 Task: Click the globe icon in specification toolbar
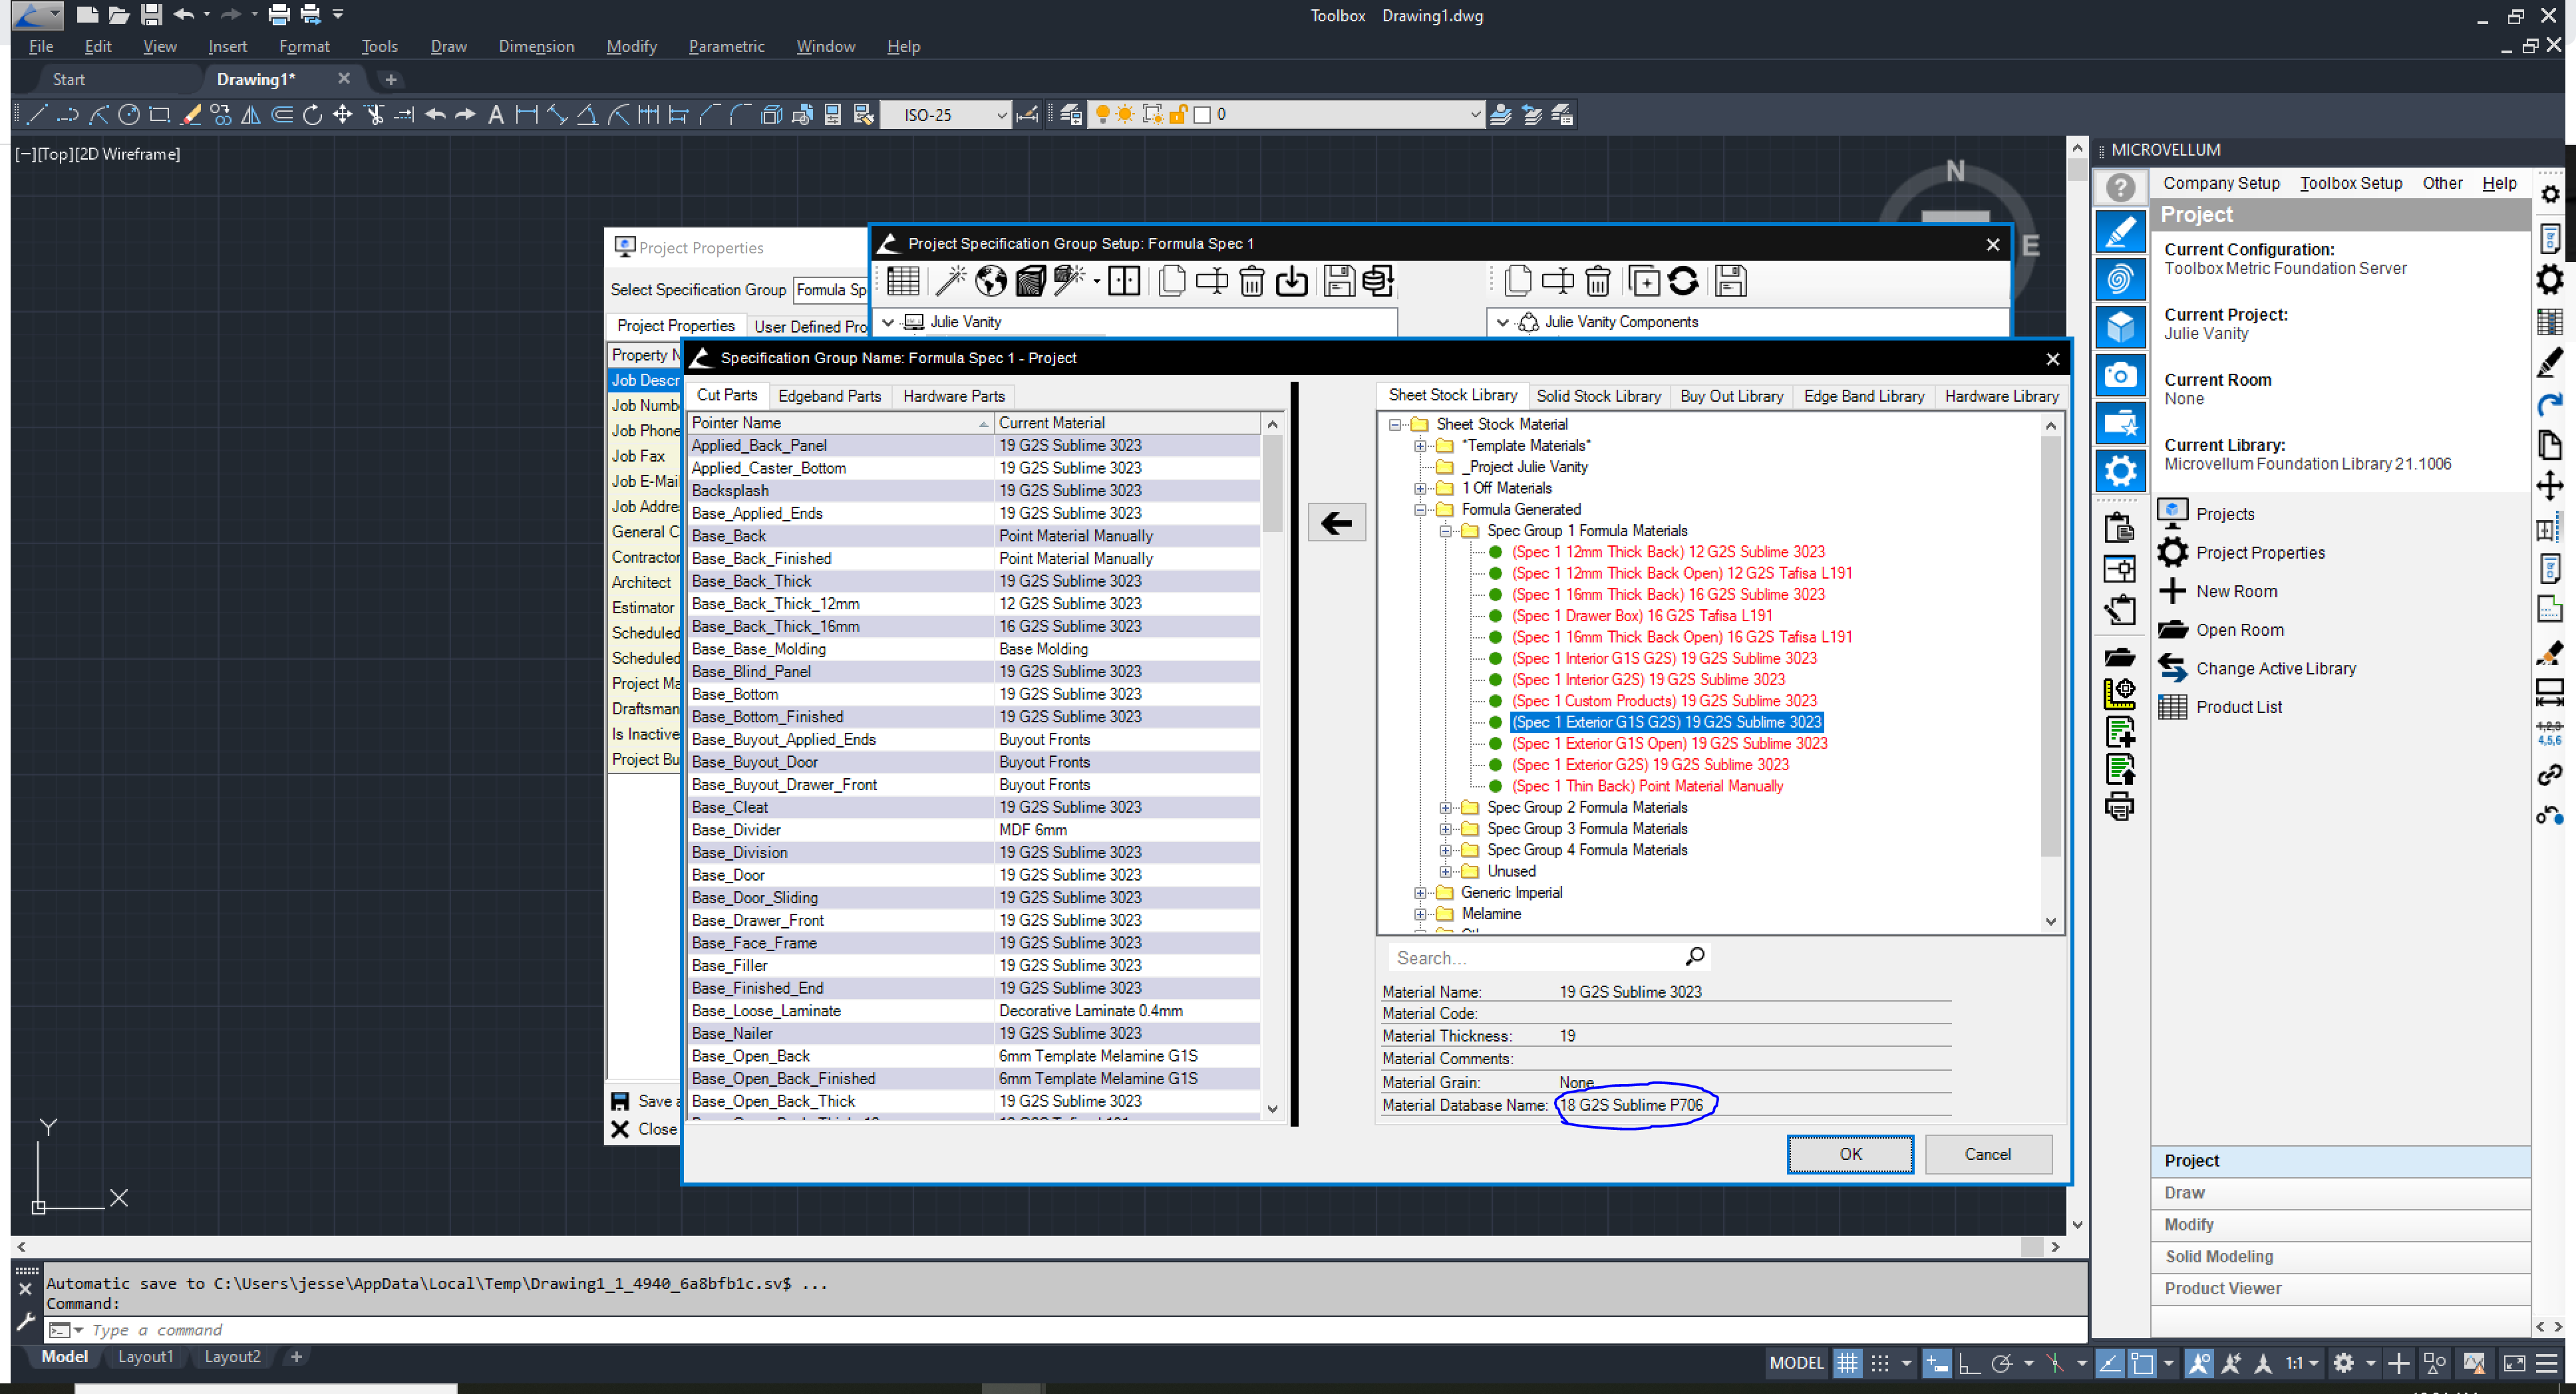(x=990, y=282)
